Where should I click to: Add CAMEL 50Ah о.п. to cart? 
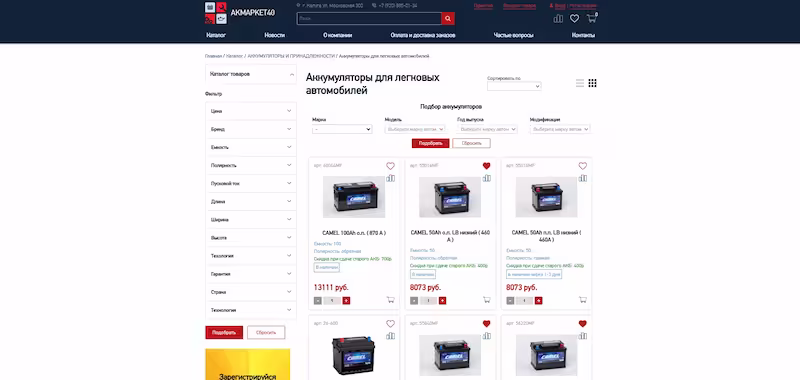486,300
